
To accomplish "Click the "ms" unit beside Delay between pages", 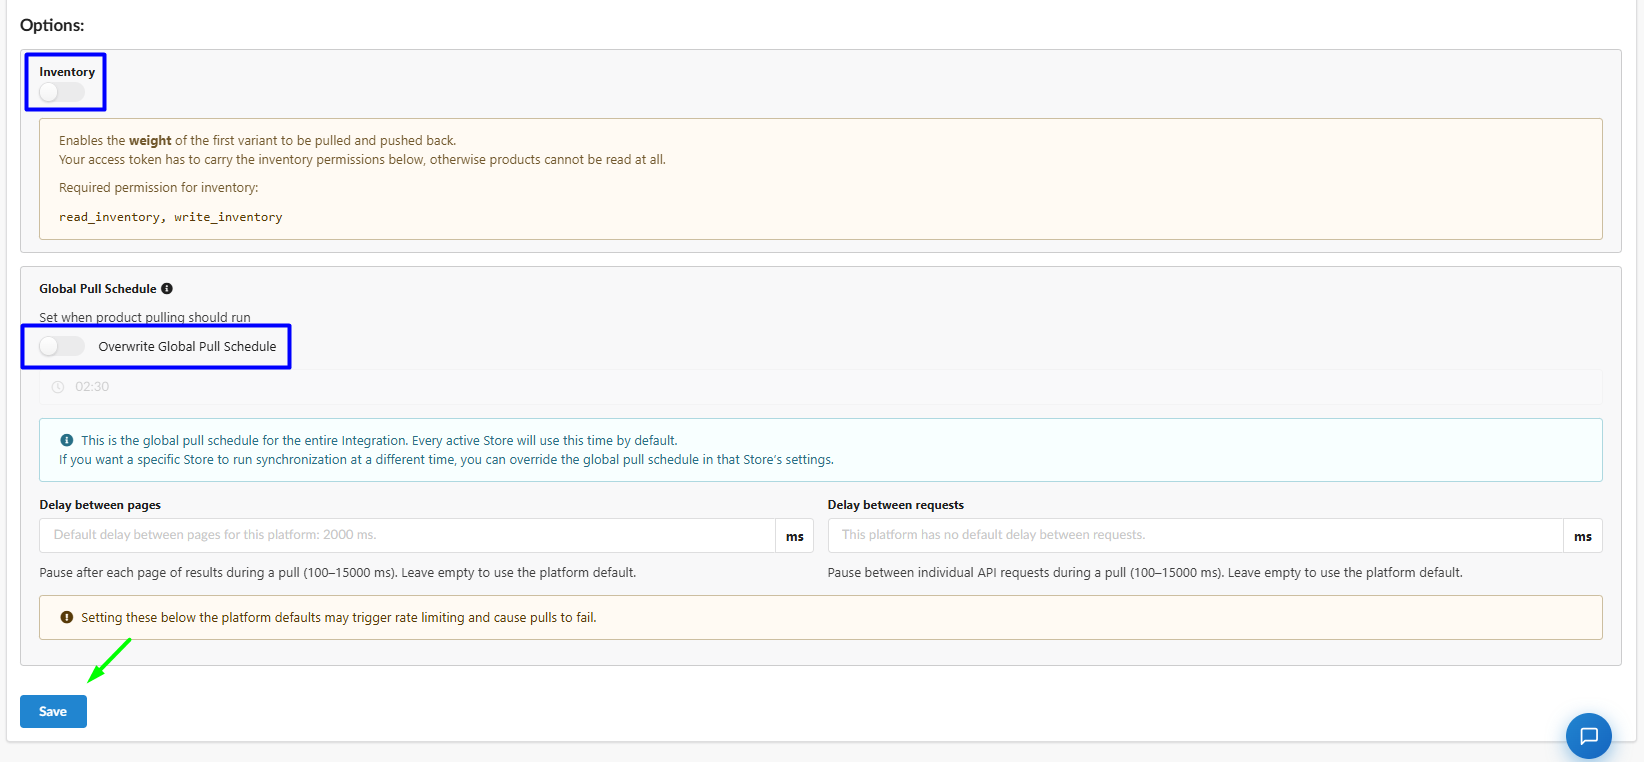I will pyautogui.click(x=795, y=536).
